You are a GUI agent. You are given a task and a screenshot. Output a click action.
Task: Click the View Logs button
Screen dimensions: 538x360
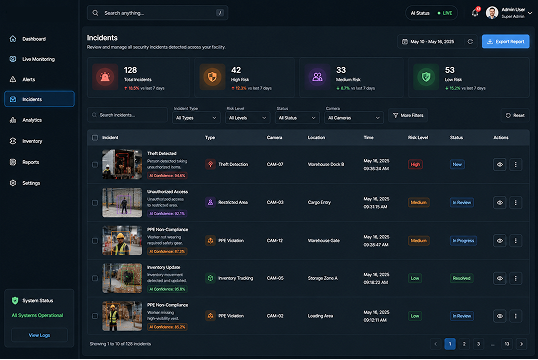coord(39,335)
